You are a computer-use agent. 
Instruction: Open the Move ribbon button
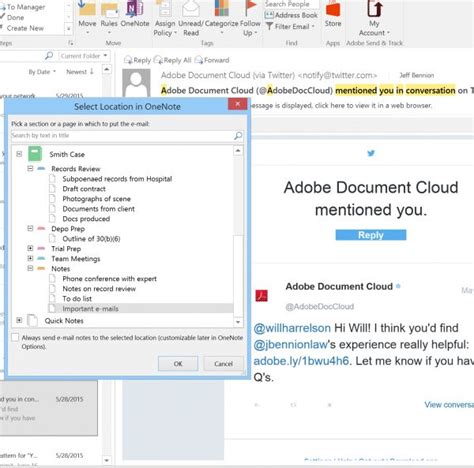(87, 17)
